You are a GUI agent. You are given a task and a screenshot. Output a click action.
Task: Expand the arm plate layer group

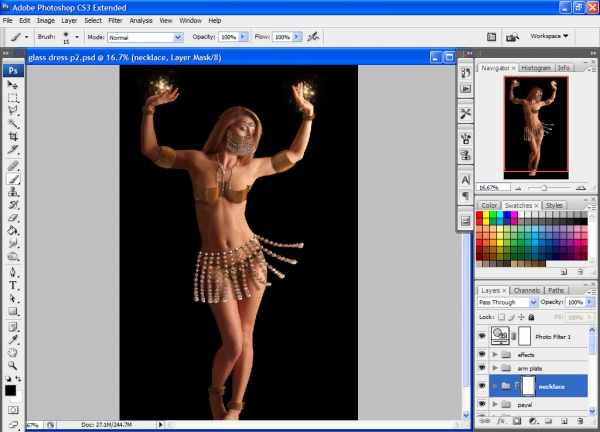click(x=495, y=368)
